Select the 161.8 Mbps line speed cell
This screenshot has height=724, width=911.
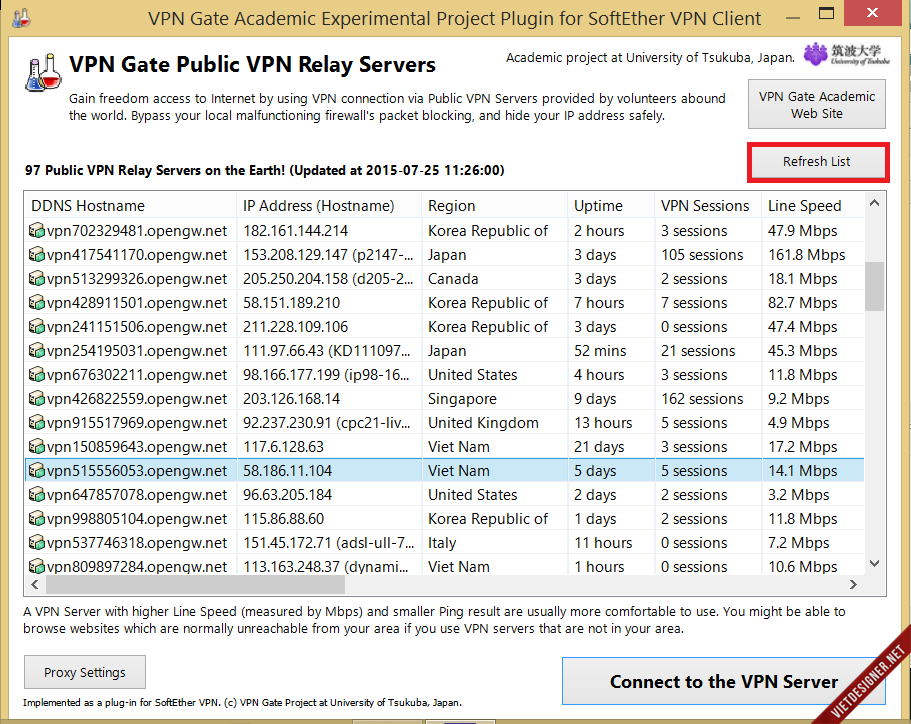[x=806, y=255]
